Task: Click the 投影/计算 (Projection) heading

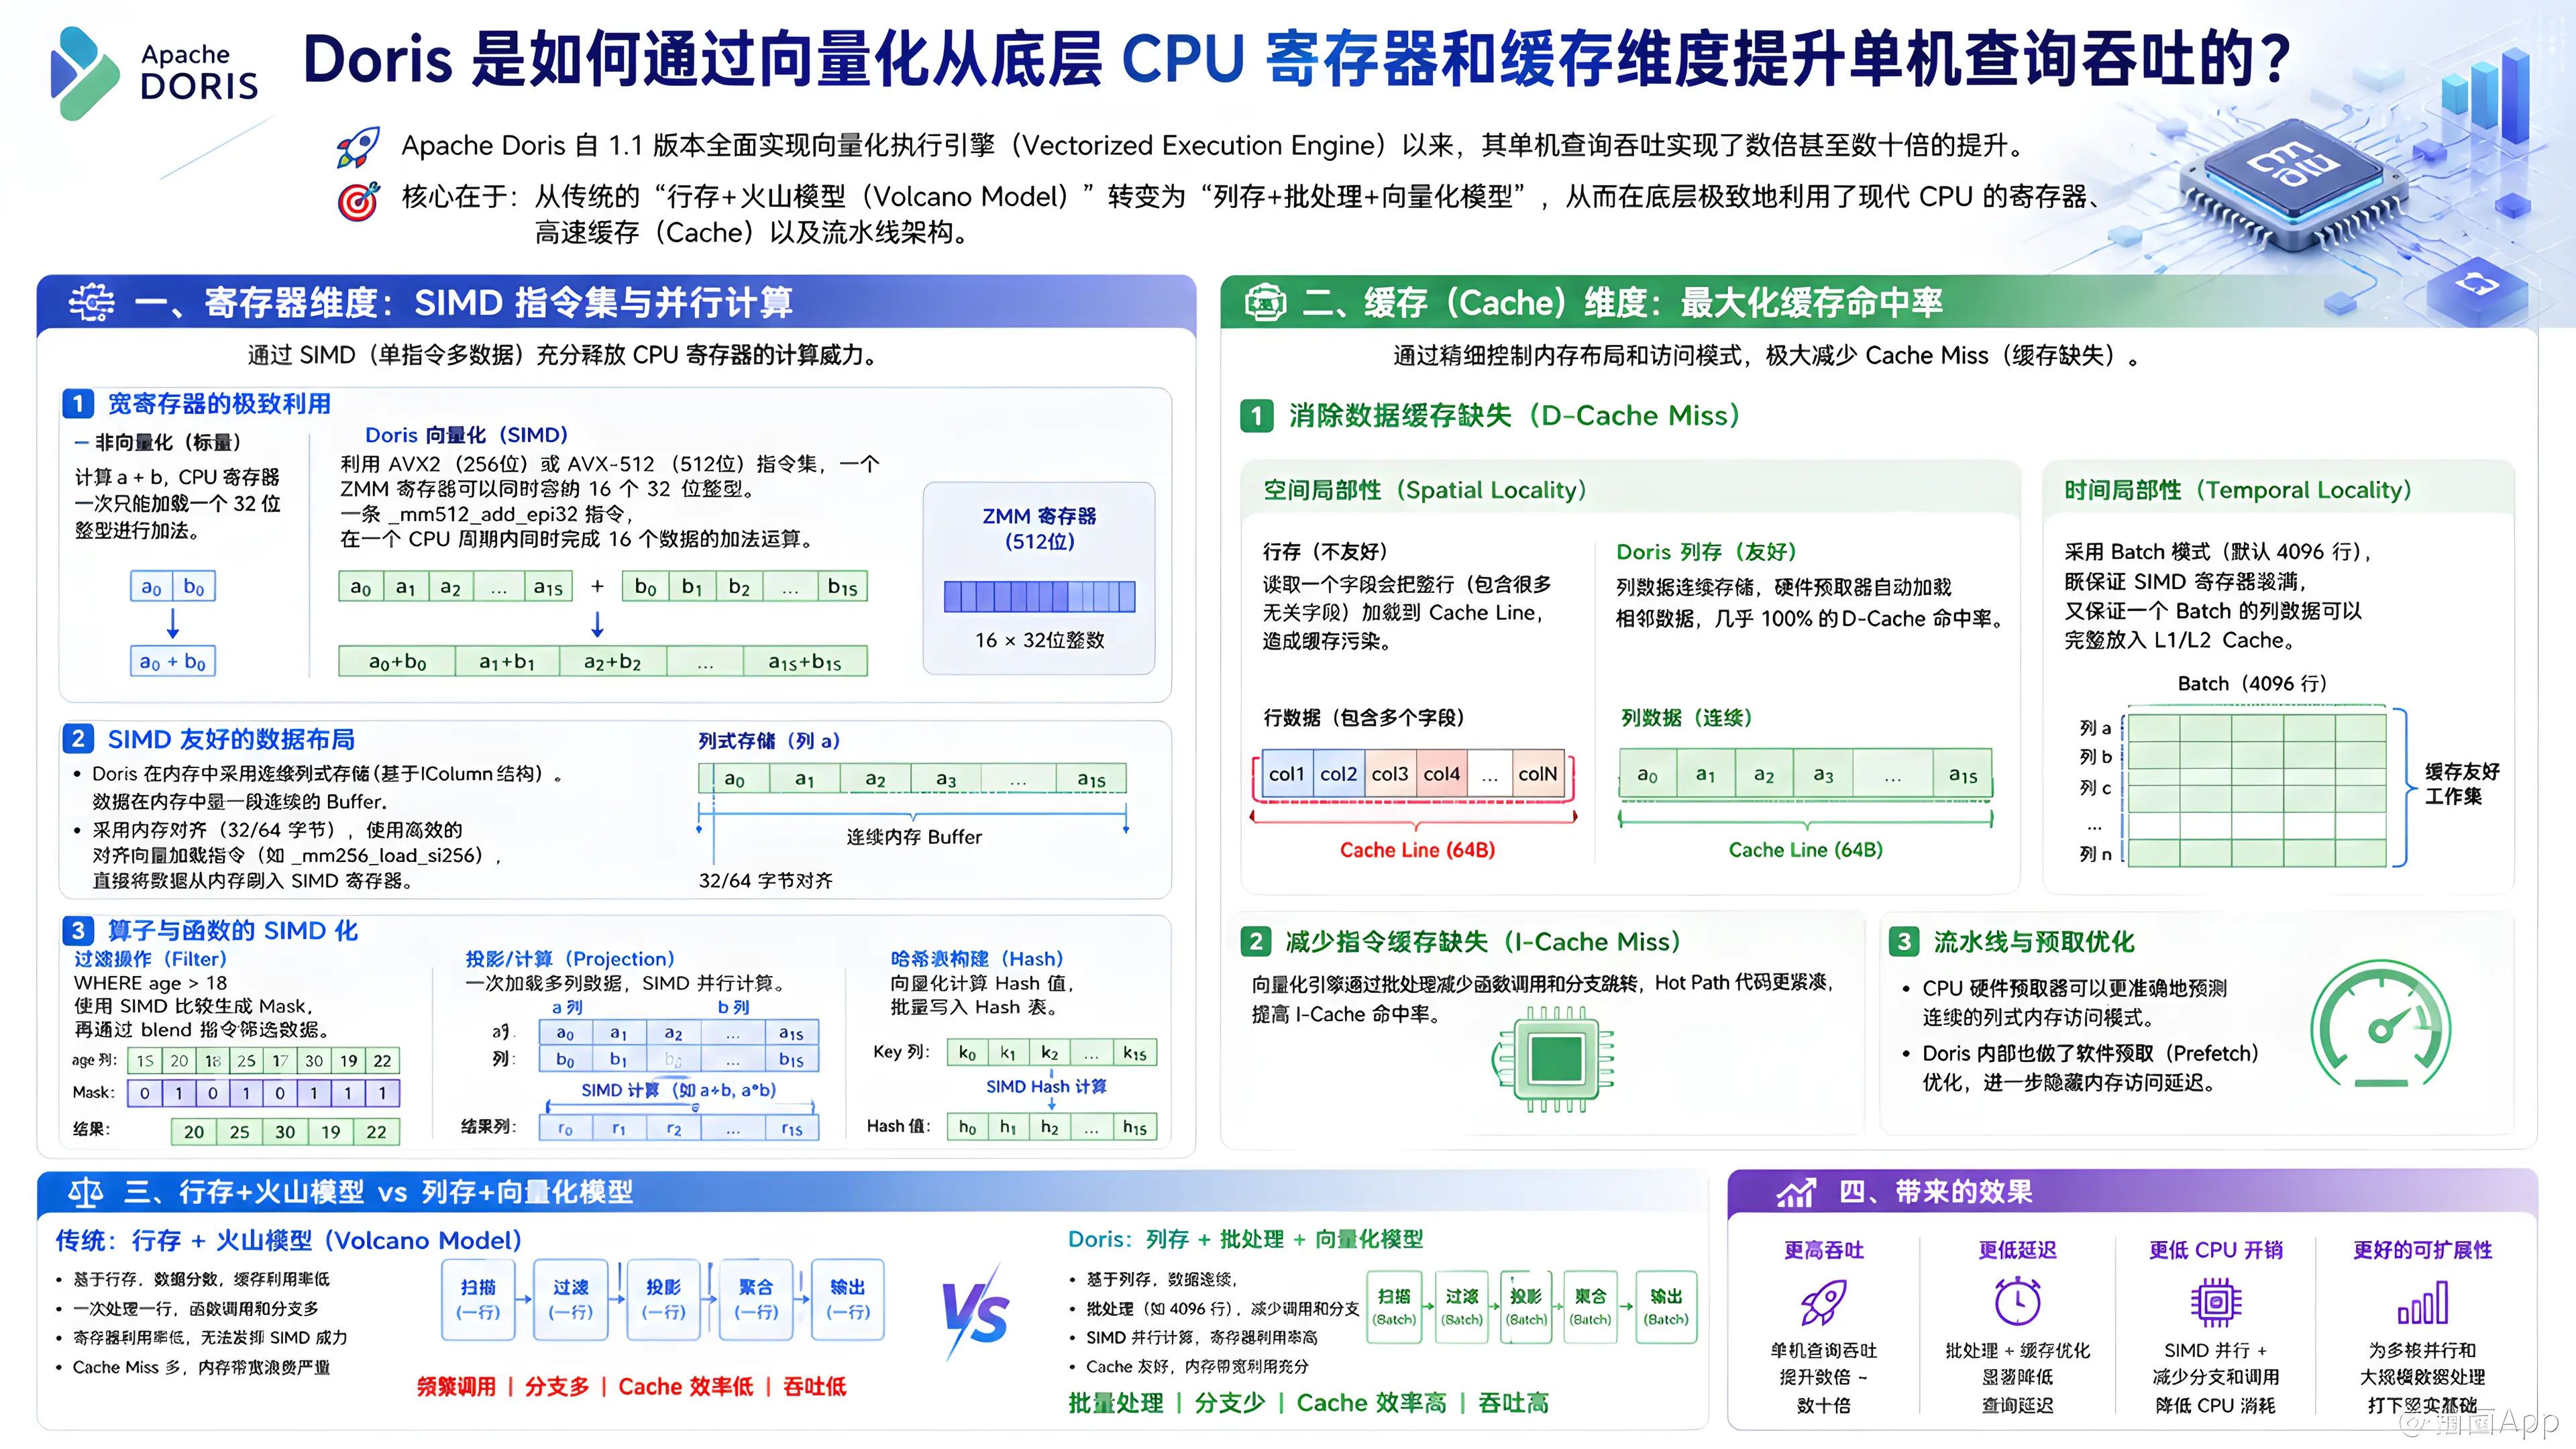Action: tap(570, 959)
